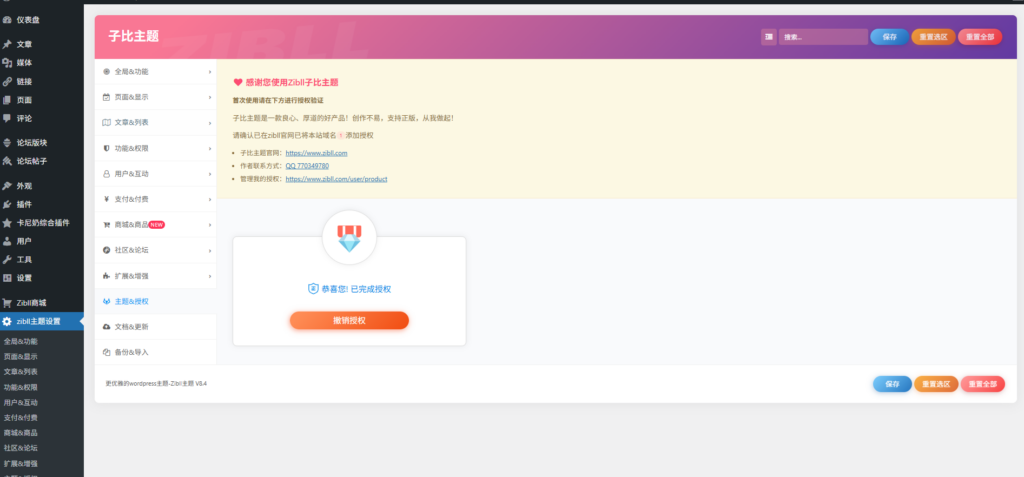This screenshot has height=477, width=1024.
Task: Click the top 保存 save button
Action: click(x=889, y=37)
